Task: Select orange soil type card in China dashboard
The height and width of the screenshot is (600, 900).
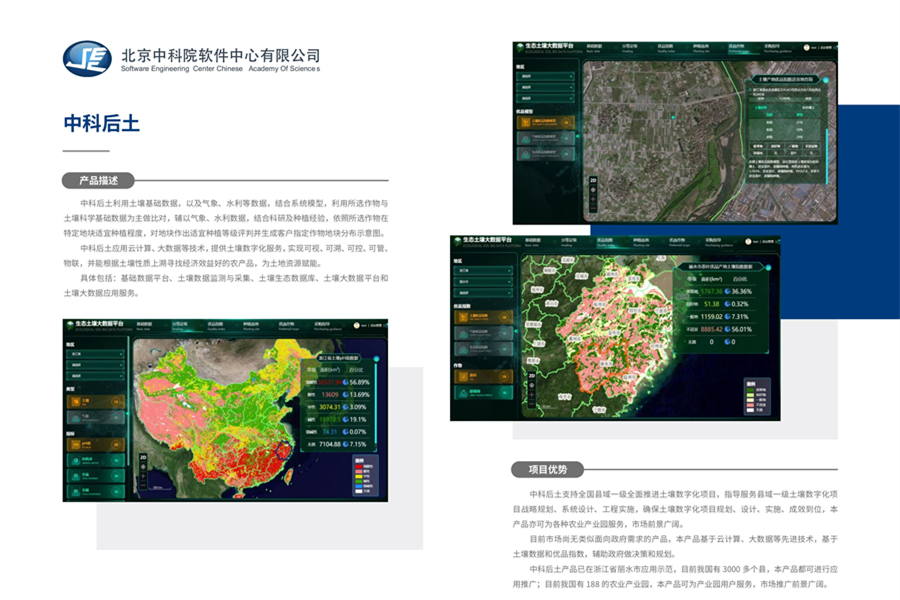Action: click(x=95, y=401)
